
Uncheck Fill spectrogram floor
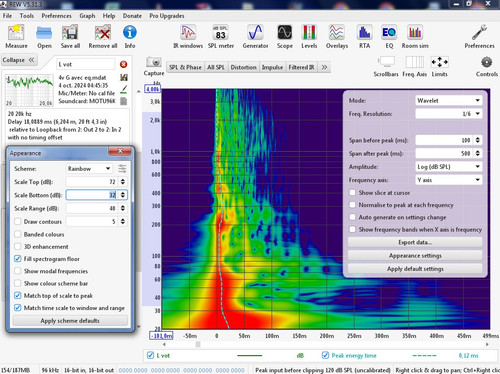[x=18, y=259]
